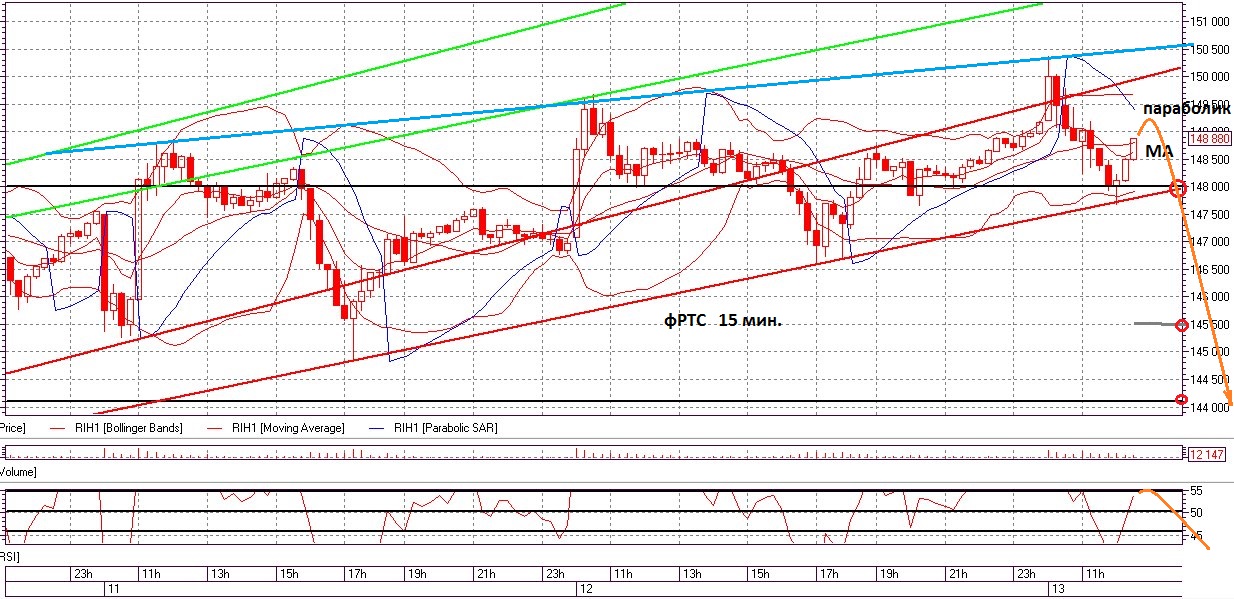
Task: Click the 21h time label of date 12
Action: (958, 574)
